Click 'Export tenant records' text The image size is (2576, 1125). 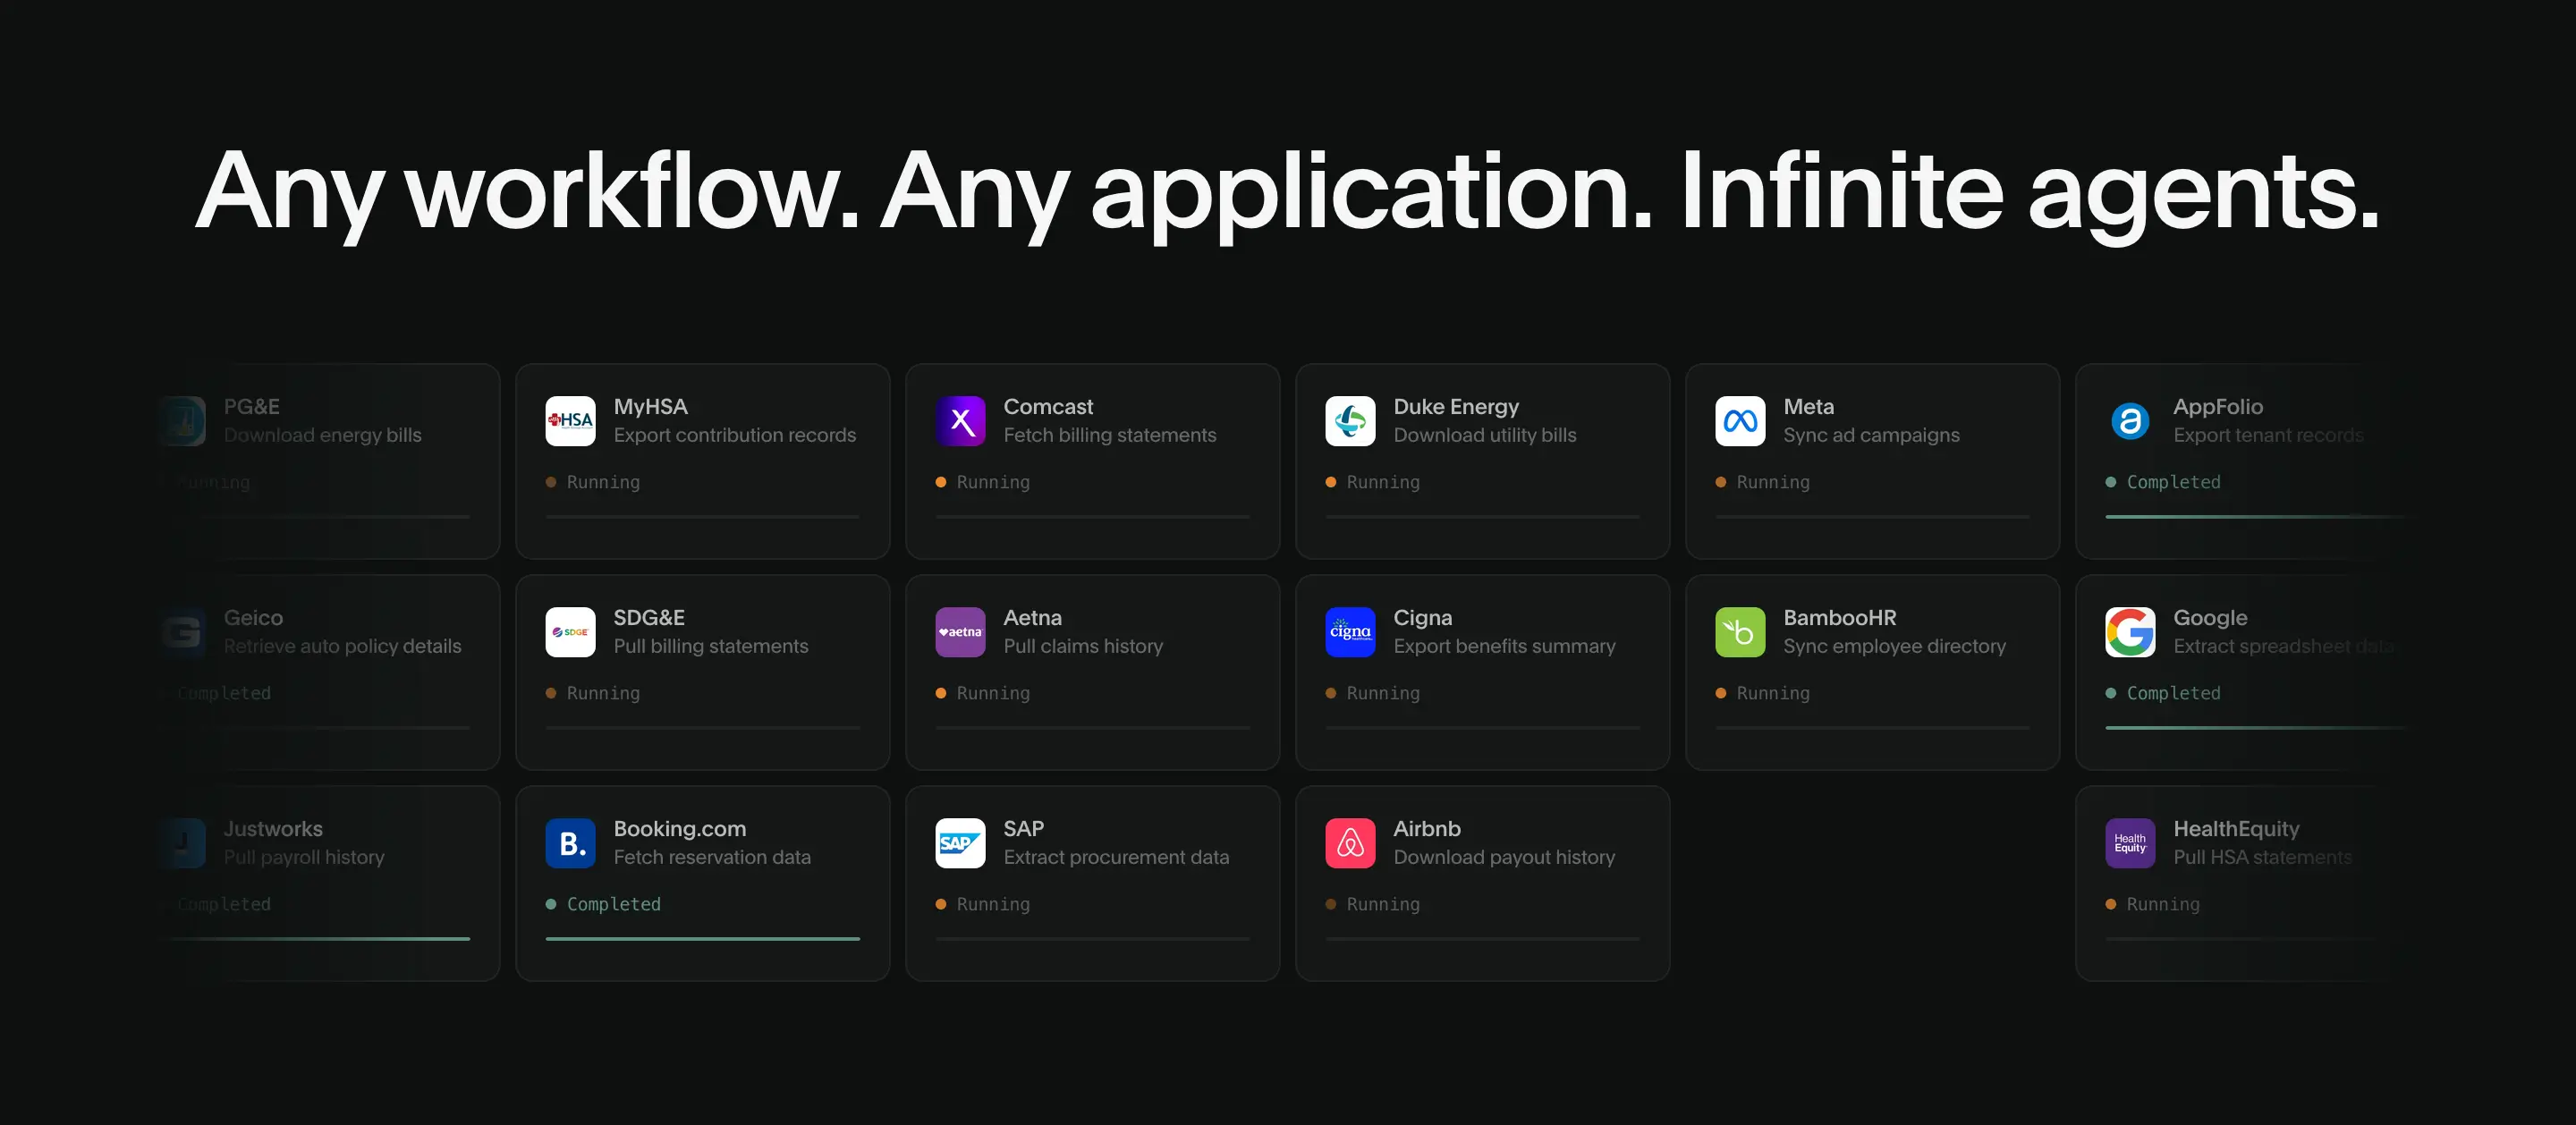[x=2268, y=435]
